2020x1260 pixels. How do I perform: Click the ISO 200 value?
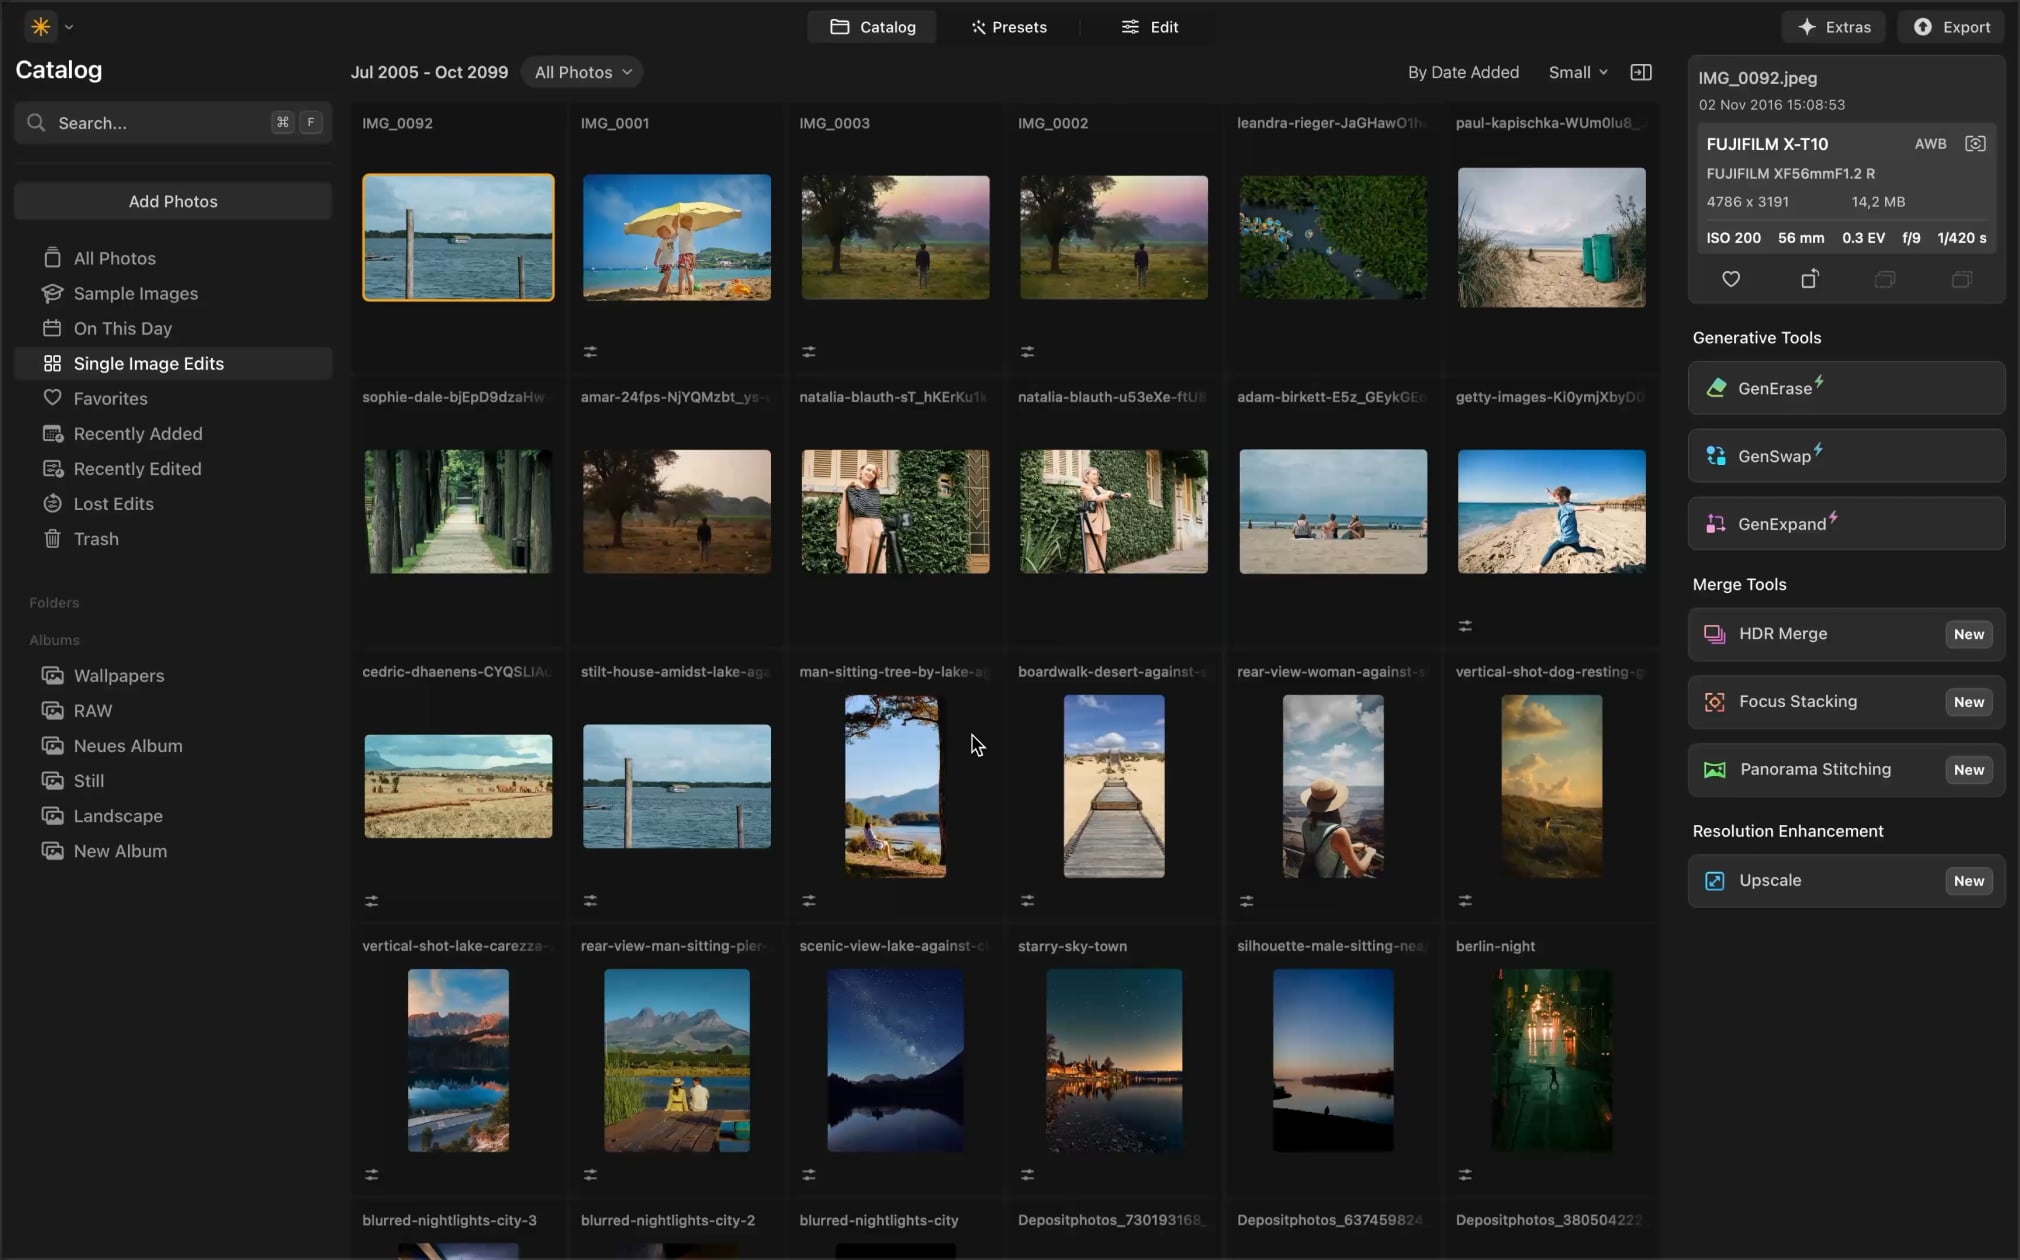(x=1733, y=238)
